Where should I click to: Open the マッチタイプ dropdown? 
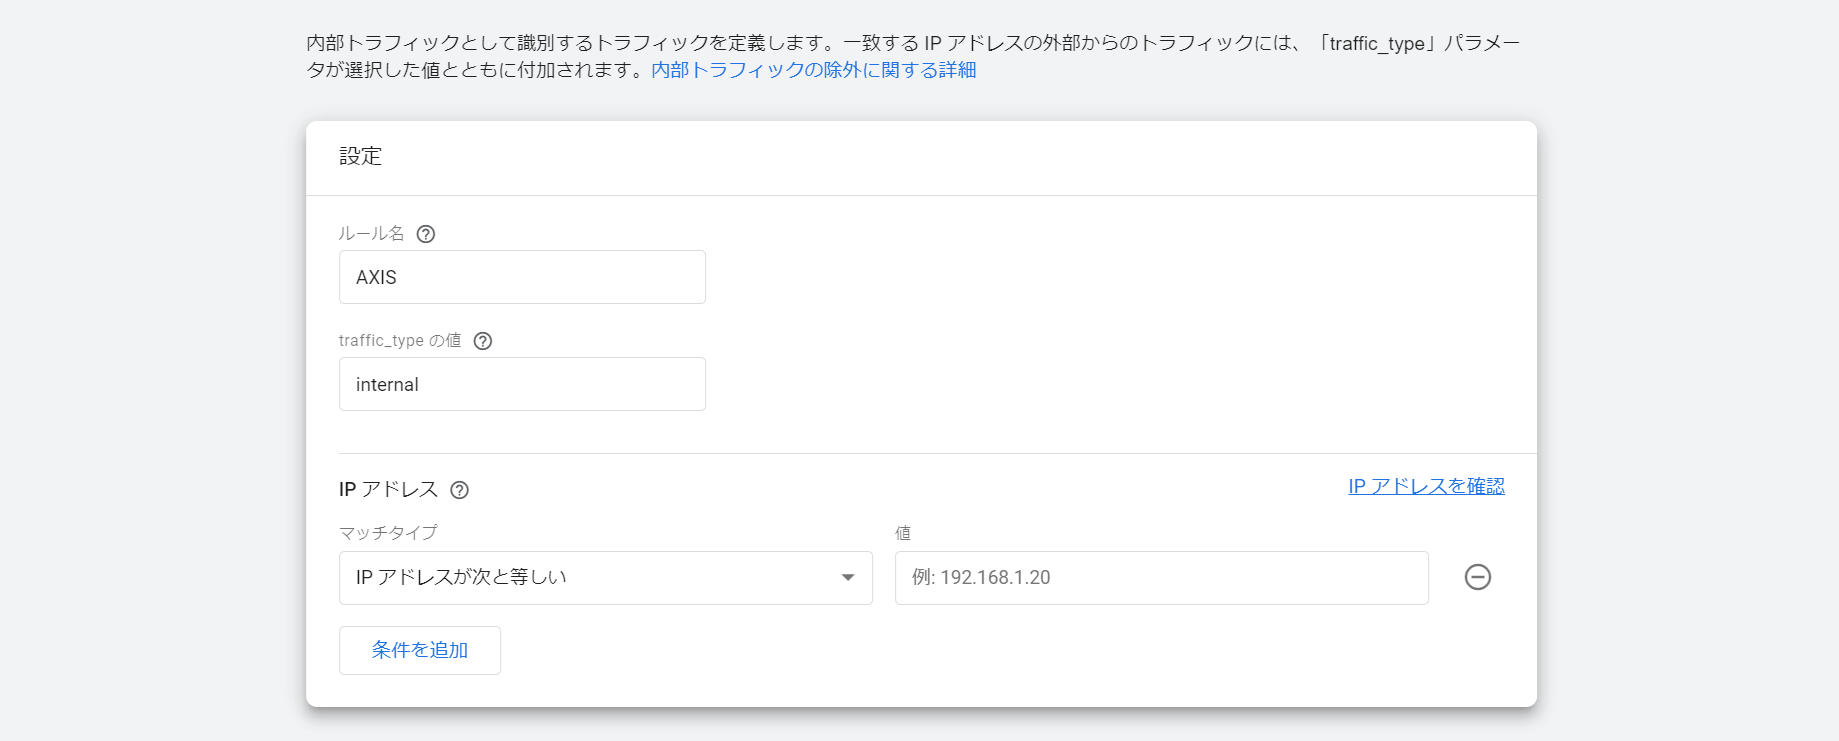(x=606, y=578)
